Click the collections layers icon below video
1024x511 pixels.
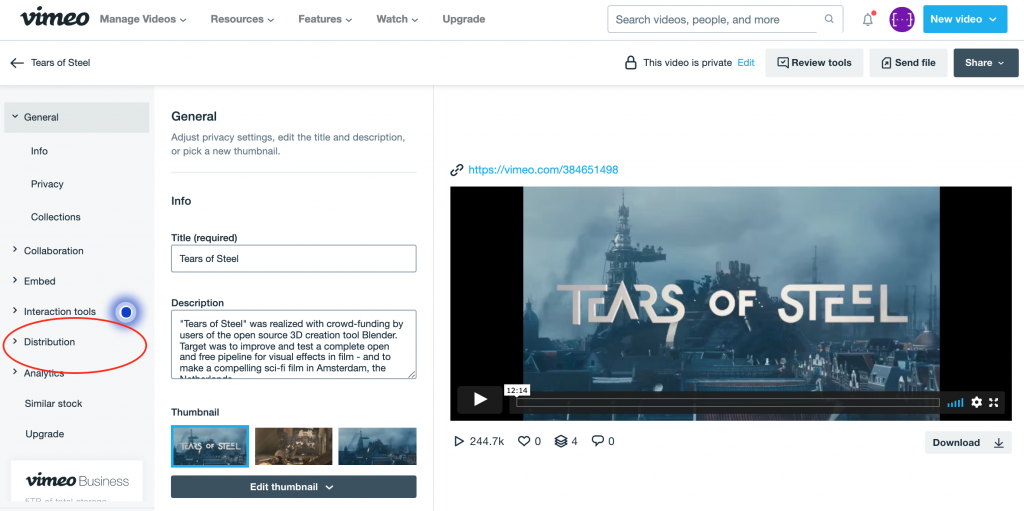pyautogui.click(x=560, y=441)
